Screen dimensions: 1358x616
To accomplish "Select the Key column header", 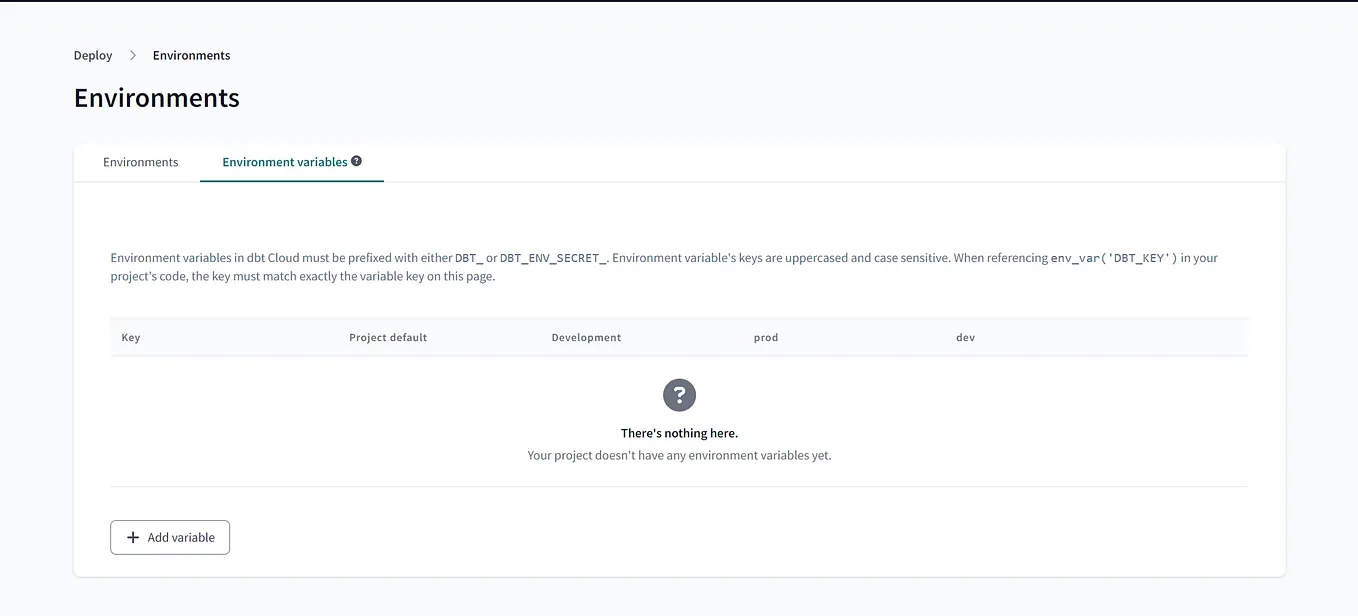I will coord(131,337).
